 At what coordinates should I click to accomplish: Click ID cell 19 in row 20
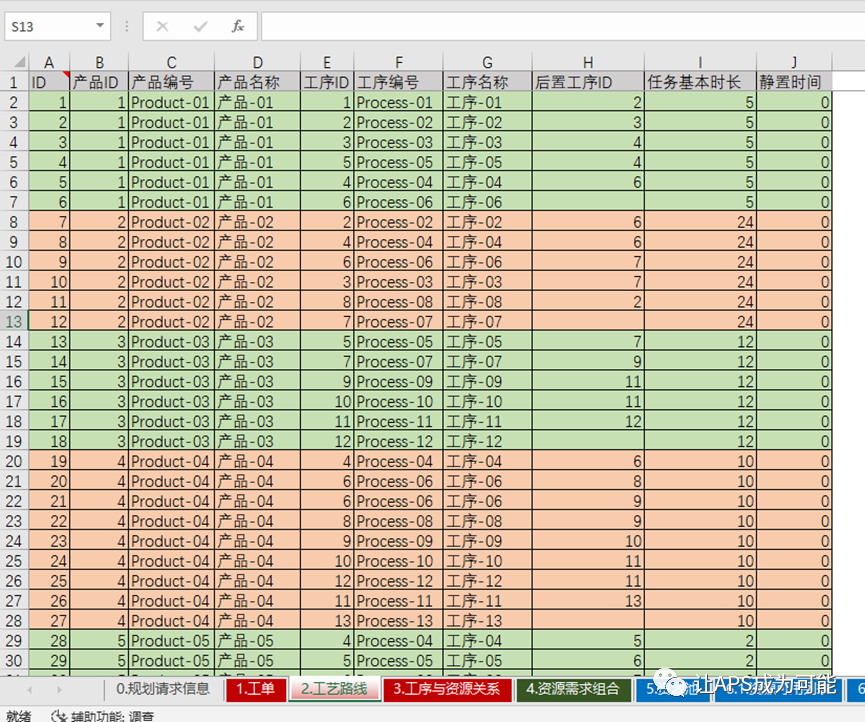point(49,461)
